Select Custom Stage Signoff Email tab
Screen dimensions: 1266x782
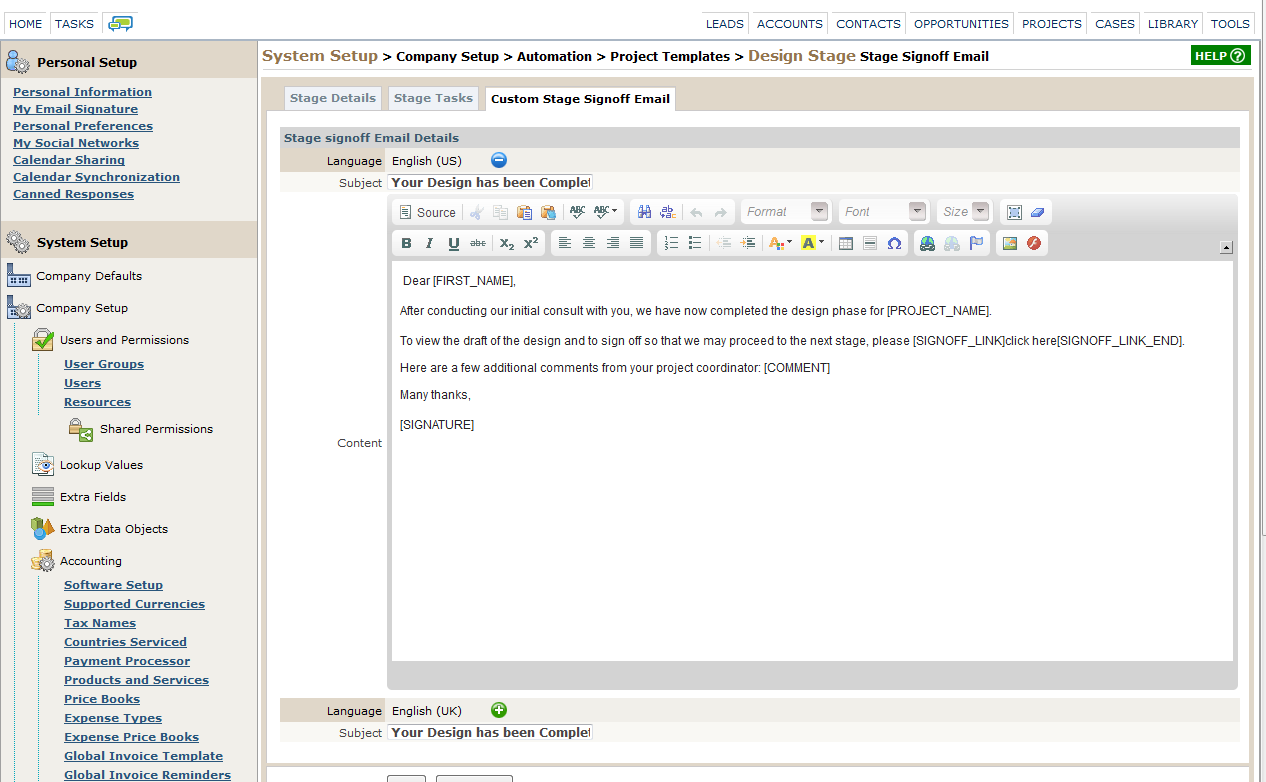(x=580, y=99)
